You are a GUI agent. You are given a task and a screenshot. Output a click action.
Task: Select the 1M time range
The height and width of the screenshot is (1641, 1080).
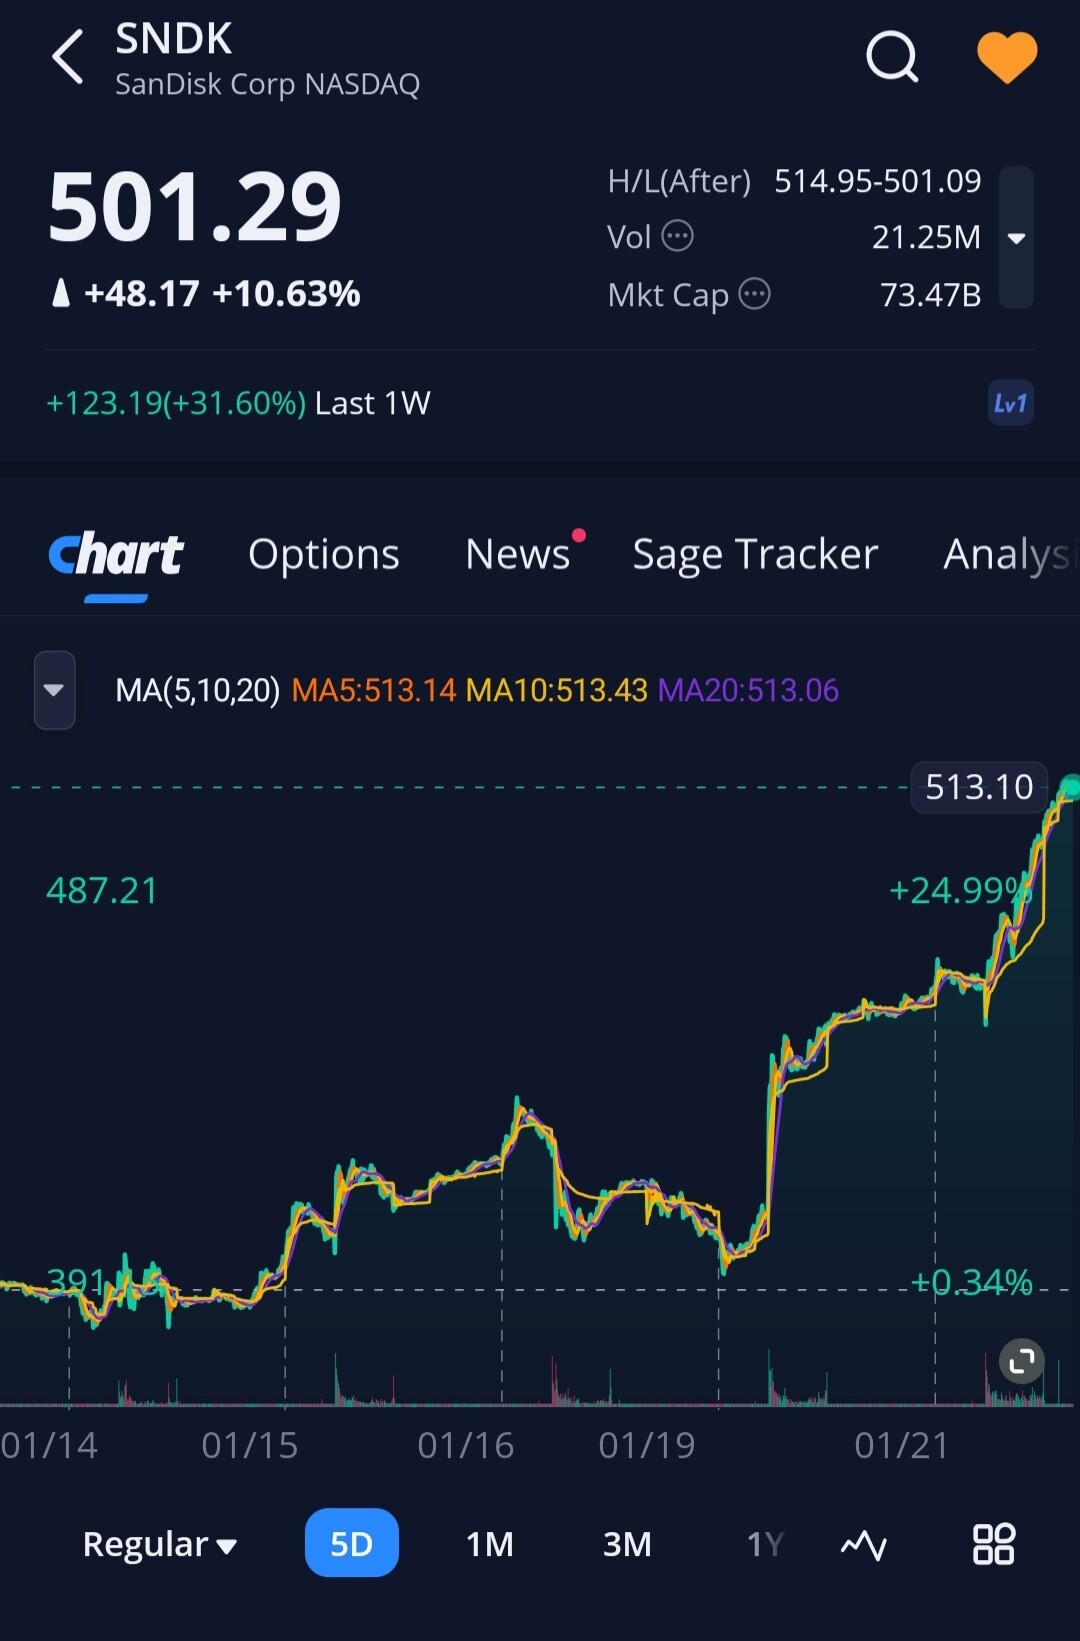tap(490, 1544)
